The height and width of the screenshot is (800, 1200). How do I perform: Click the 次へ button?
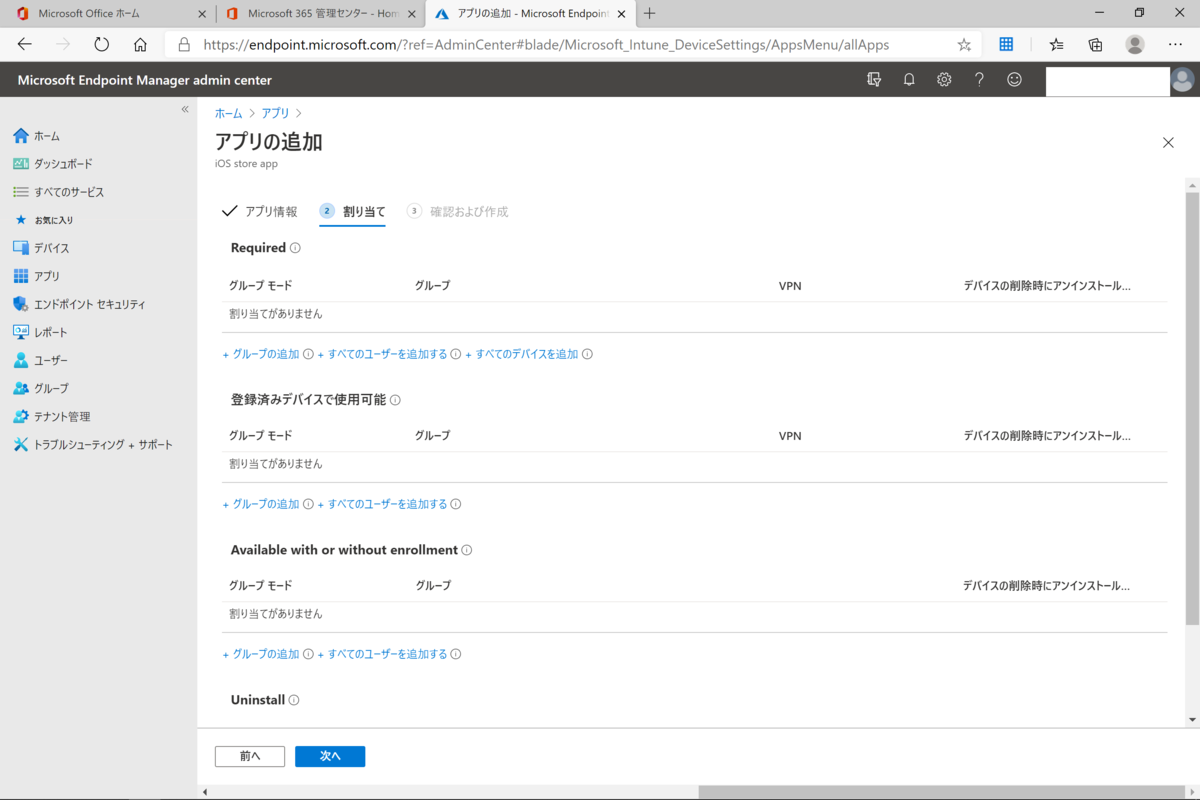click(x=330, y=756)
